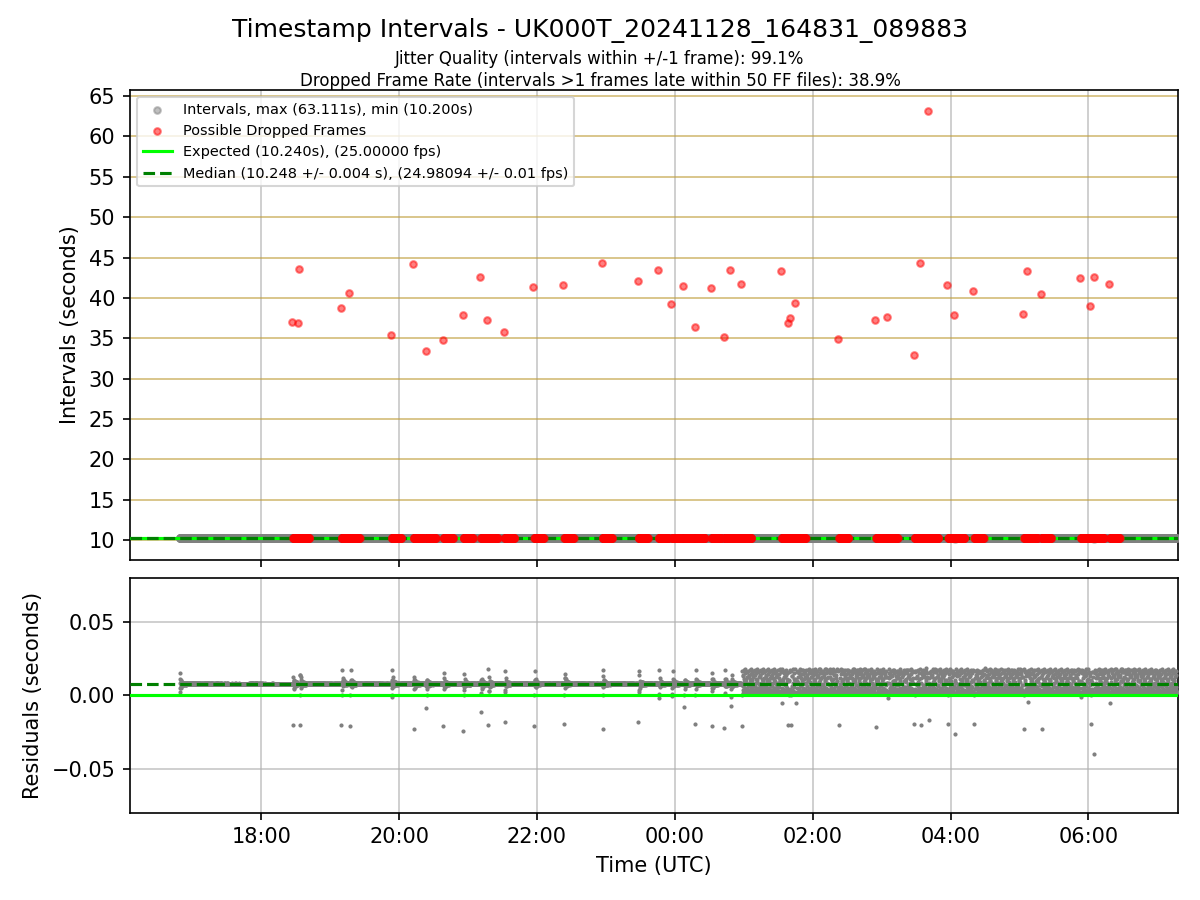Click the "65" tick on the intervals axis
The image size is (1200, 900).
(x=103, y=96)
